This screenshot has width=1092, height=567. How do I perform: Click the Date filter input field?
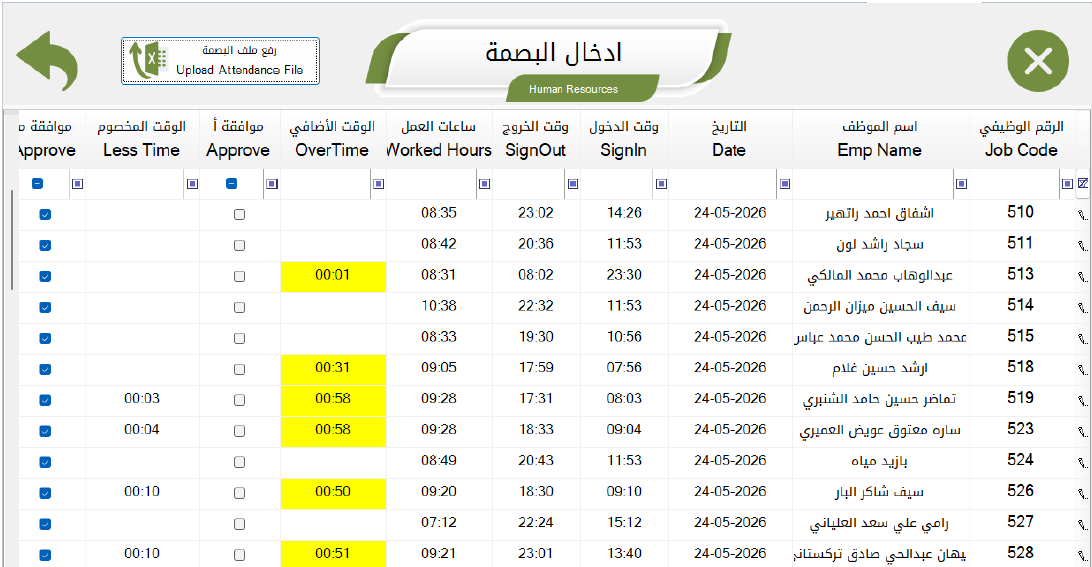(x=723, y=184)
